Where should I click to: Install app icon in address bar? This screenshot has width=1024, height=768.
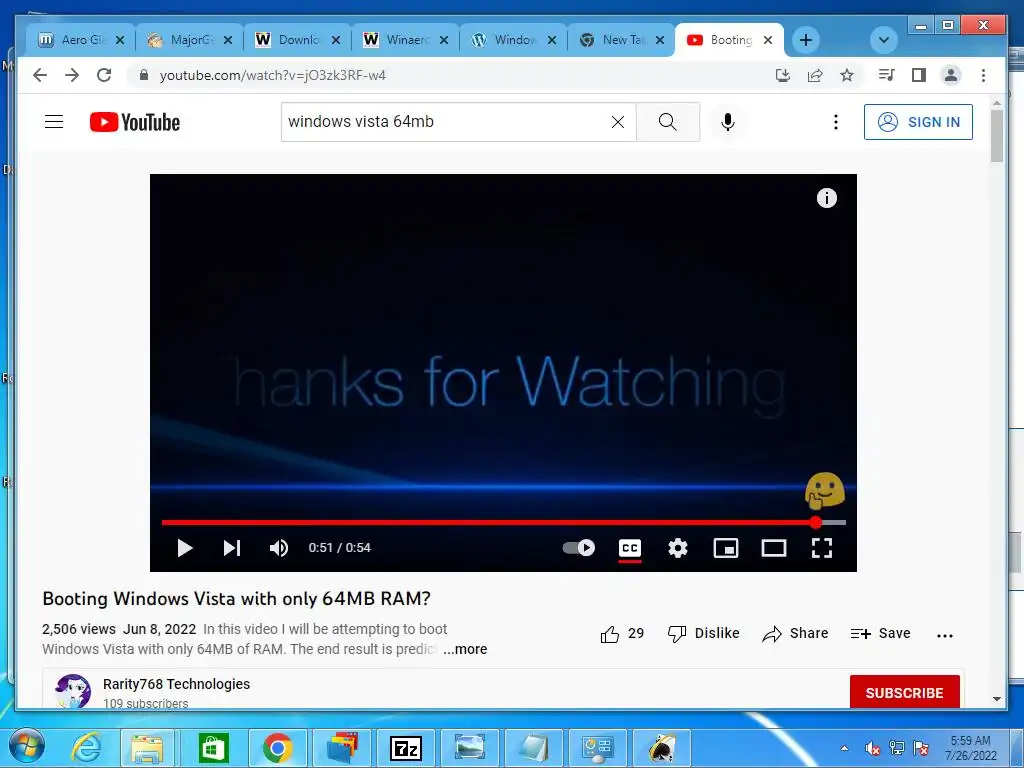coord(782,75)
